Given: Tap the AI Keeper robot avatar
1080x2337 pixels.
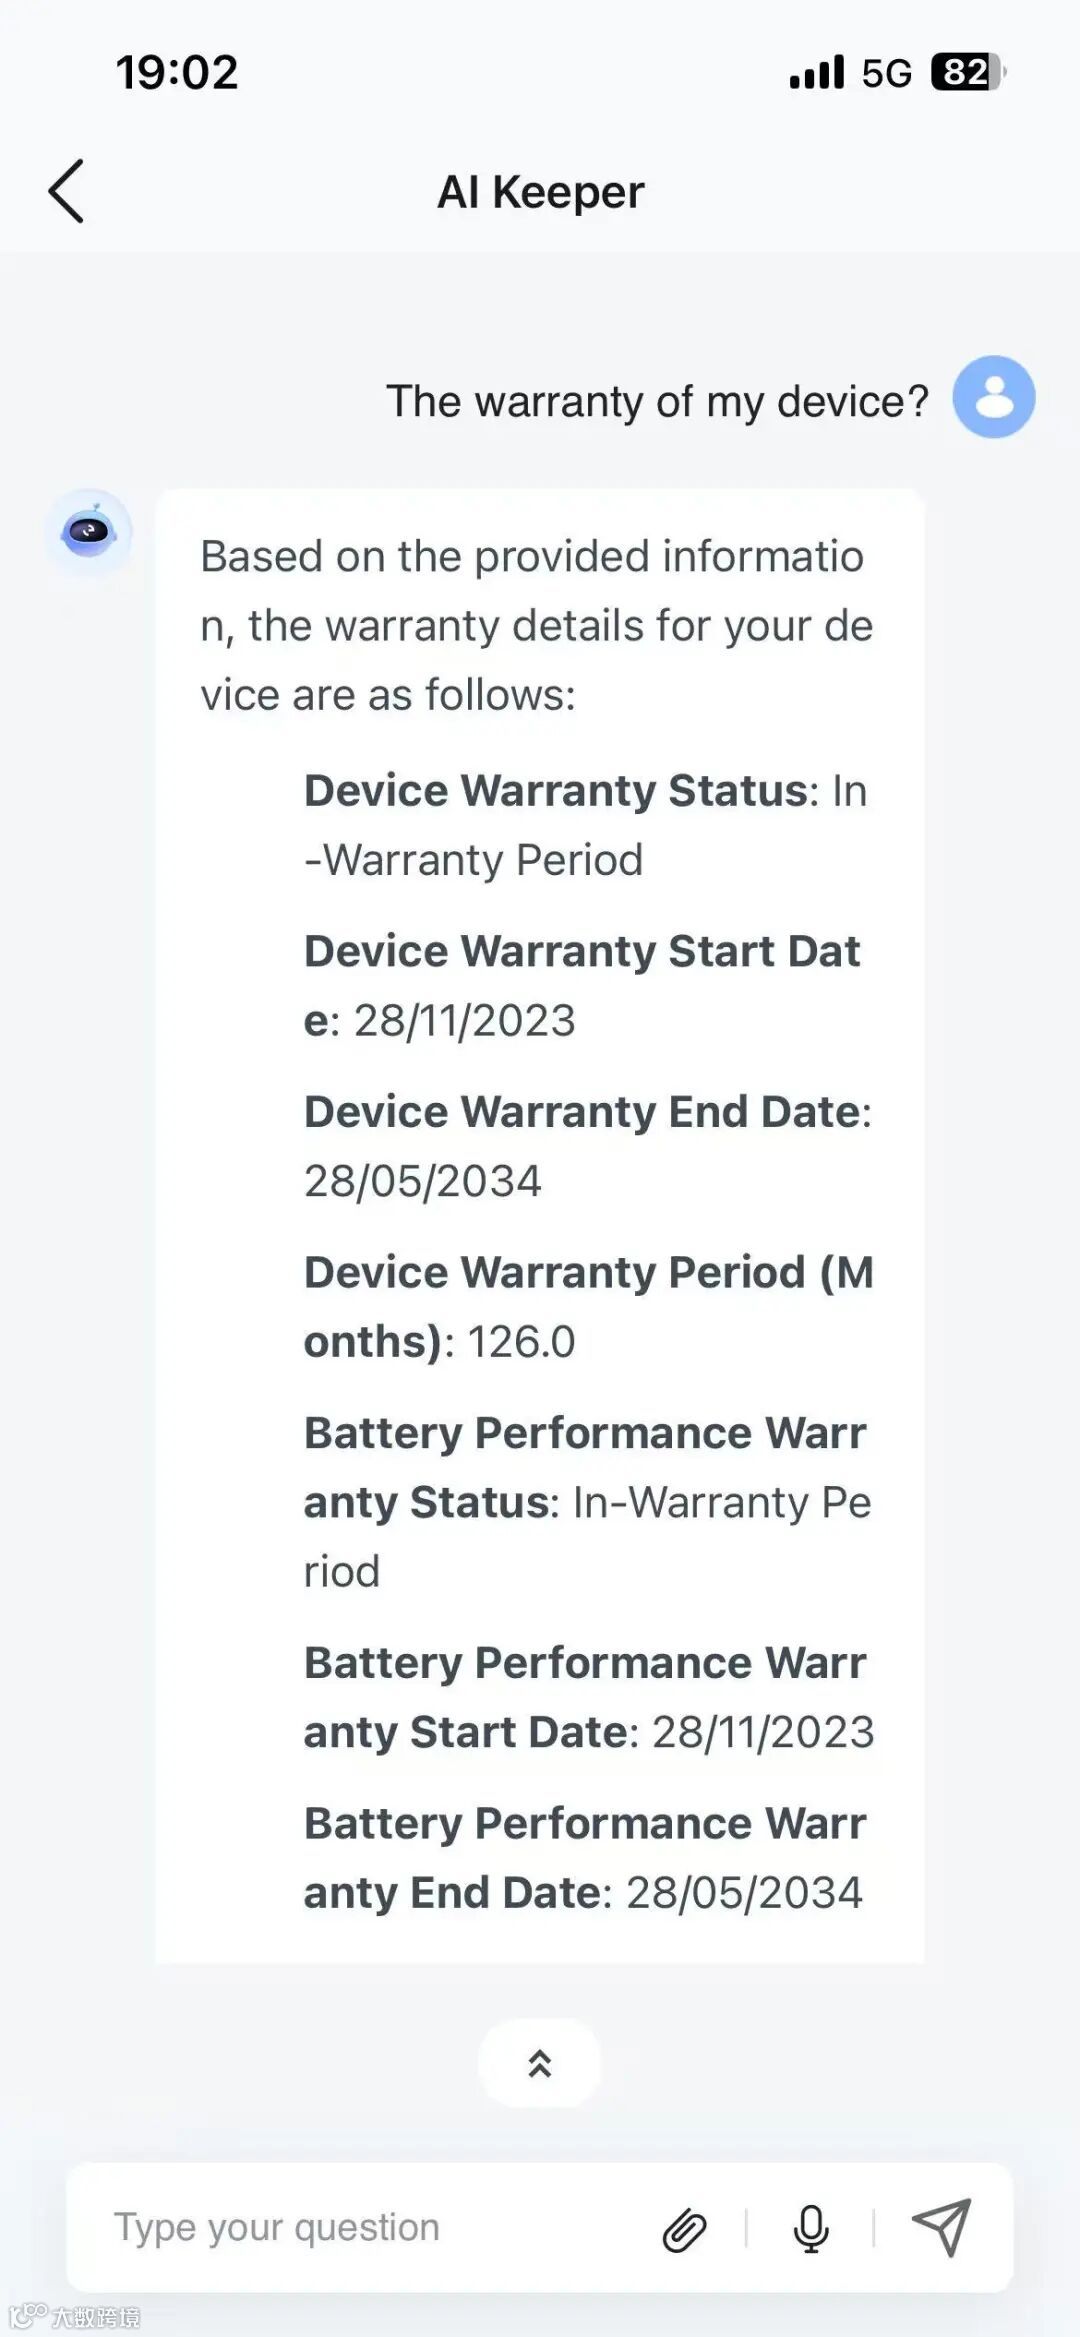Looking at the screenshot, I should (x=89, y=532).
